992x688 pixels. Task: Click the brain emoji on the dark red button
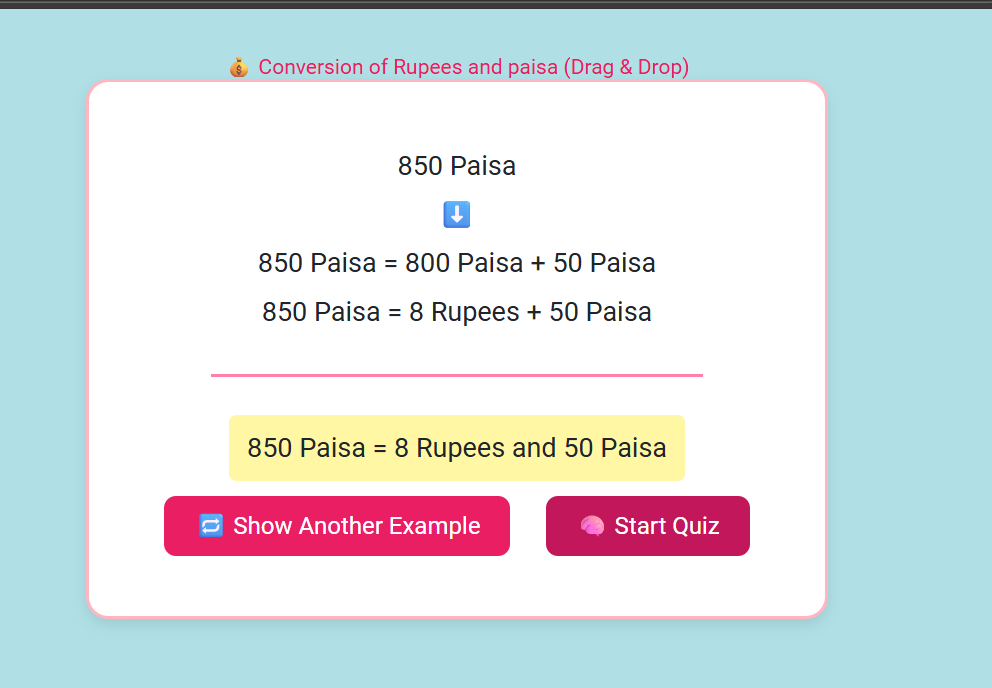pos(592,525)
